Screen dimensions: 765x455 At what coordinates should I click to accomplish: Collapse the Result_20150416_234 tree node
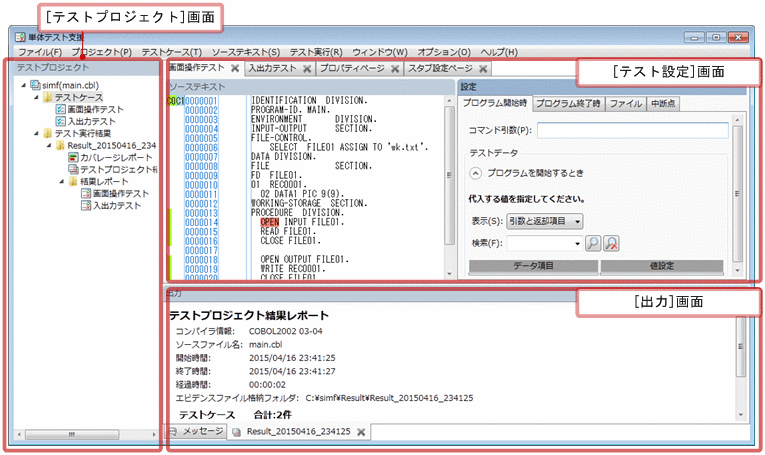[x=49, y=145]
